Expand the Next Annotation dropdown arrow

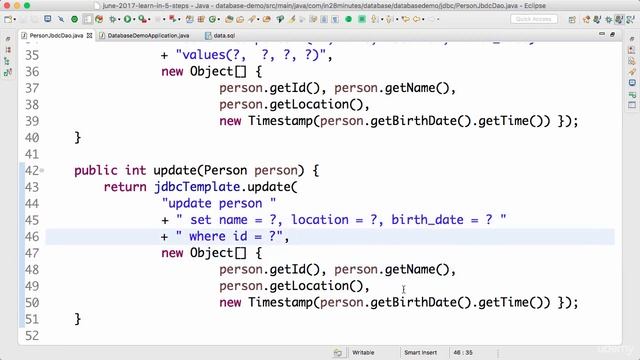point(382,19)
